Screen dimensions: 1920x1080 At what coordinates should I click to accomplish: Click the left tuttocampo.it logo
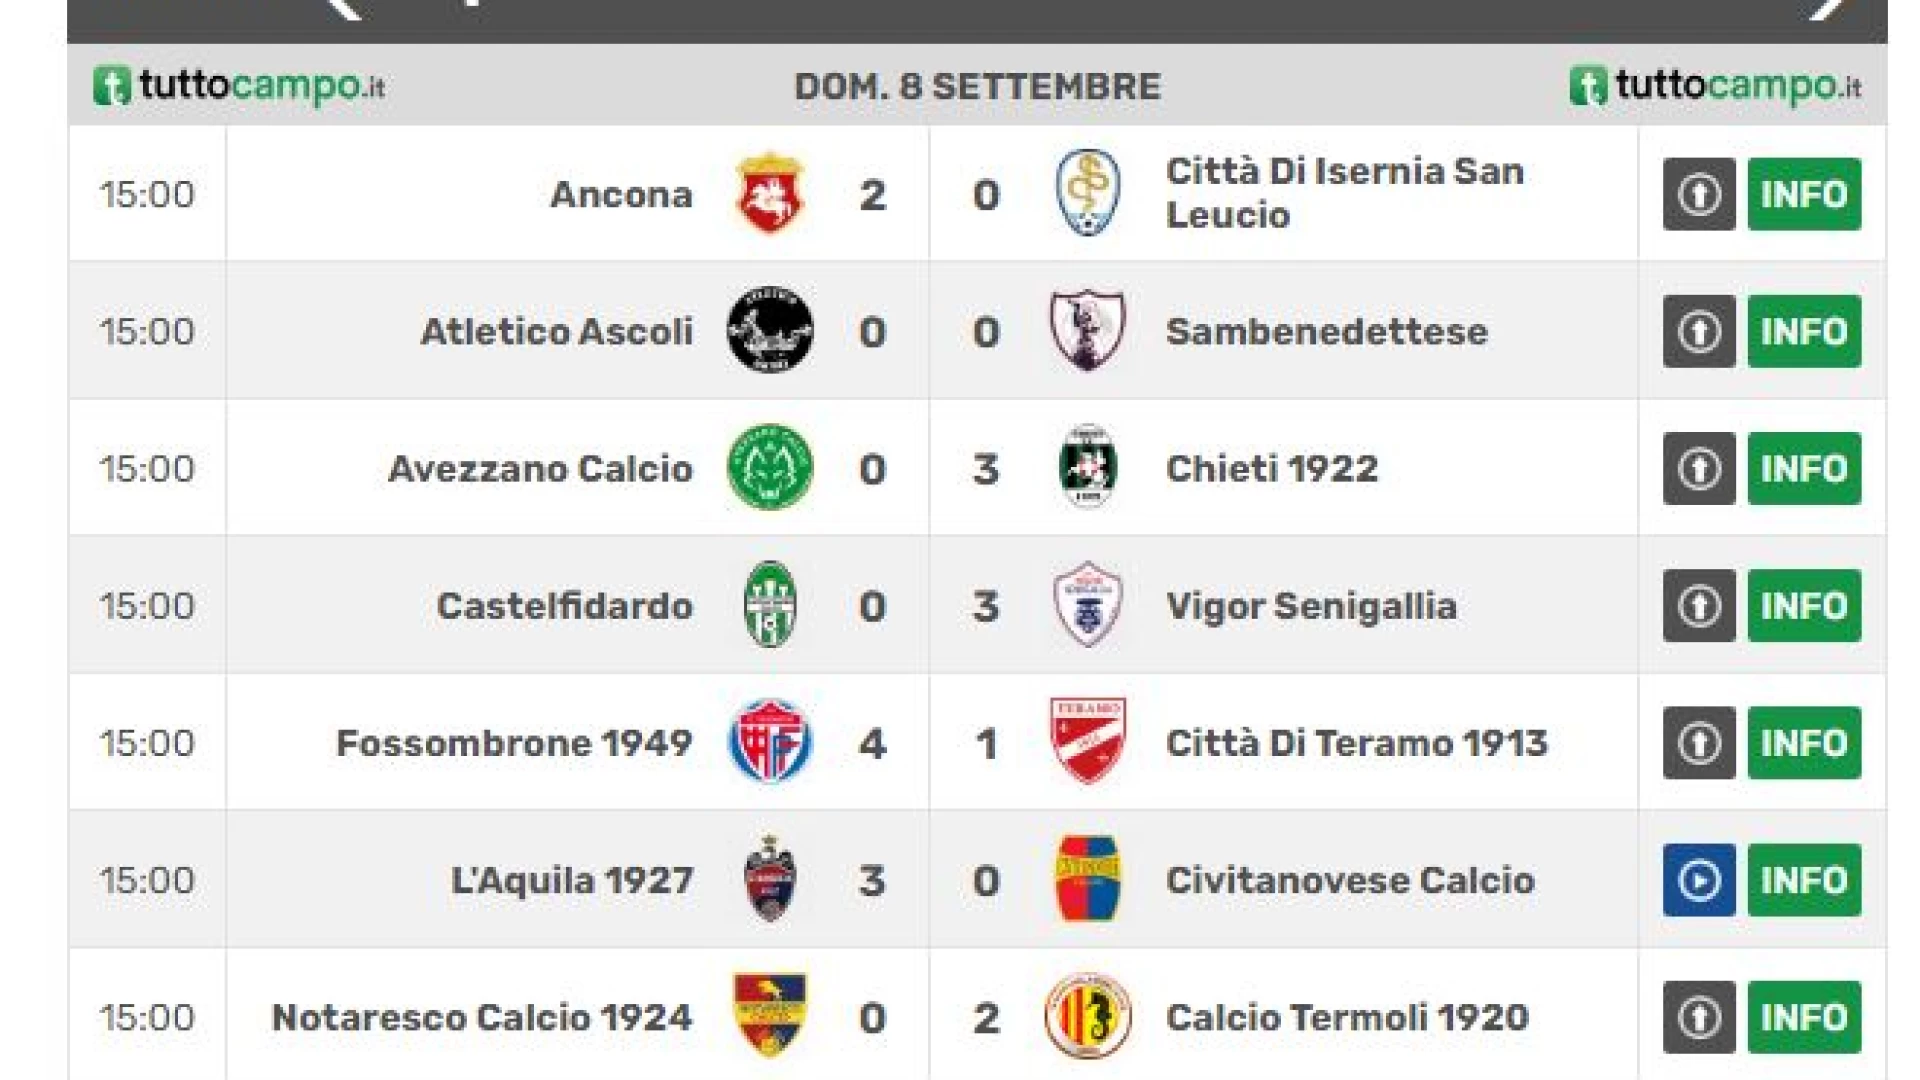tap(239, 86)
